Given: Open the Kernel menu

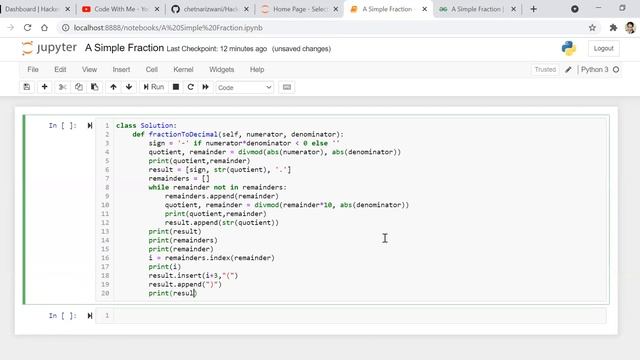Looking at the screenshot, I should (183, 69).
